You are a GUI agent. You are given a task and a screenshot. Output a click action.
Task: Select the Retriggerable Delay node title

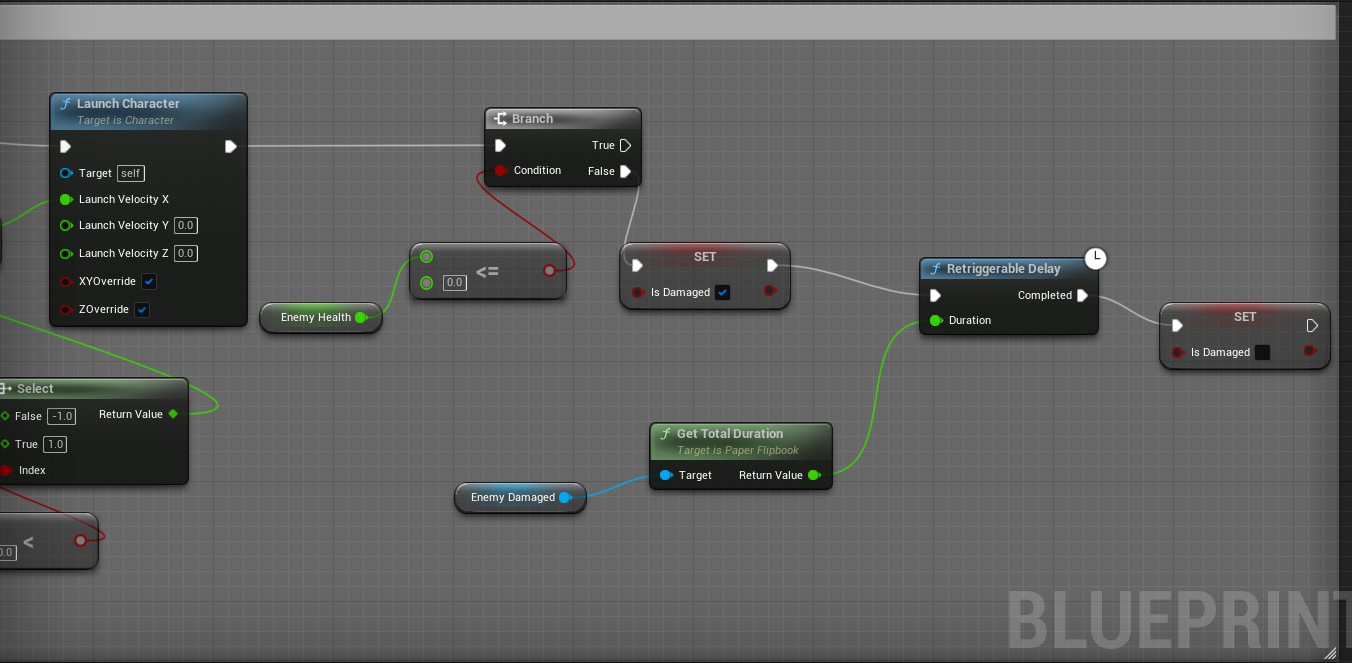(1003, 269)
